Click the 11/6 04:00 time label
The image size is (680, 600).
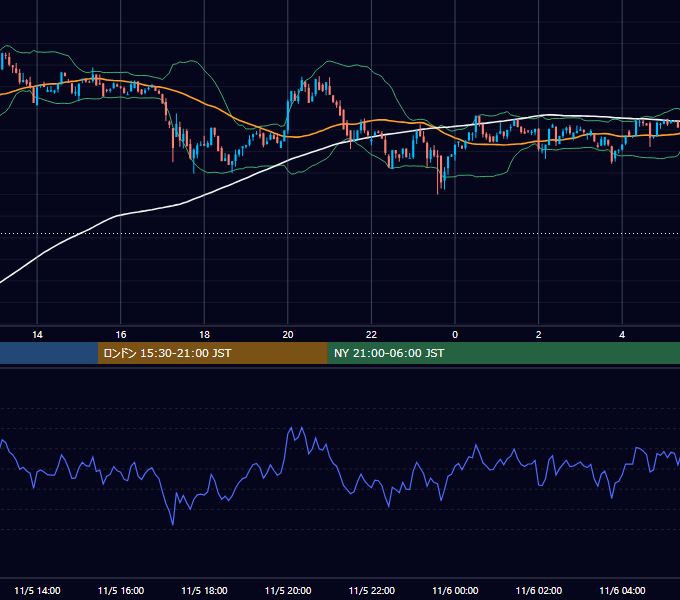(x=622, y=590)
